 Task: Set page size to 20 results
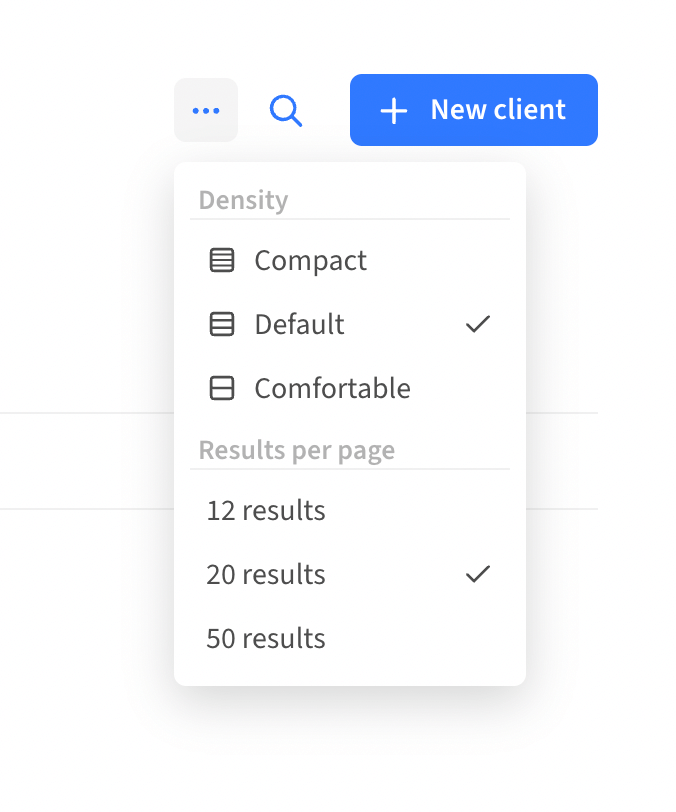(x=266, y=575)
